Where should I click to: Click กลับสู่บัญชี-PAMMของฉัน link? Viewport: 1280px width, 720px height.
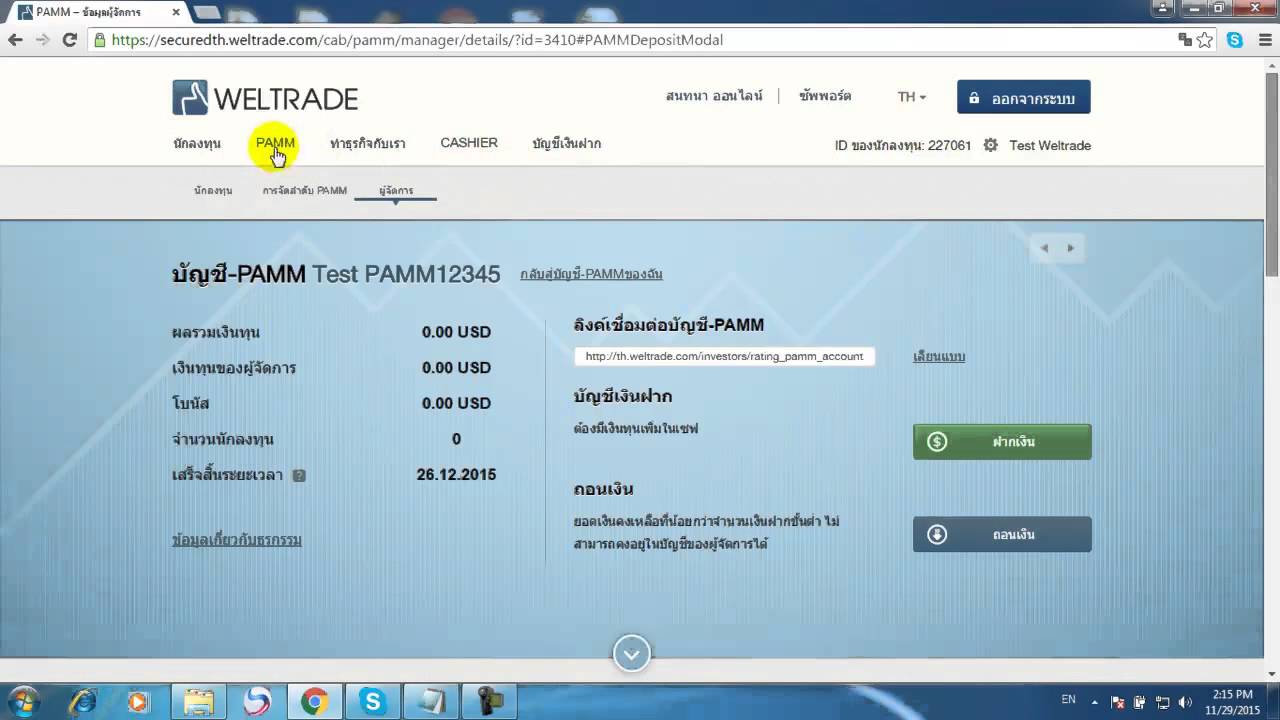tap(591, 274)
